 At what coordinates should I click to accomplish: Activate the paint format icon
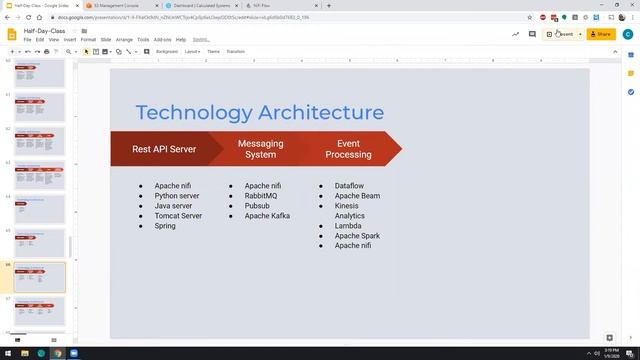[x=56, y=52]
